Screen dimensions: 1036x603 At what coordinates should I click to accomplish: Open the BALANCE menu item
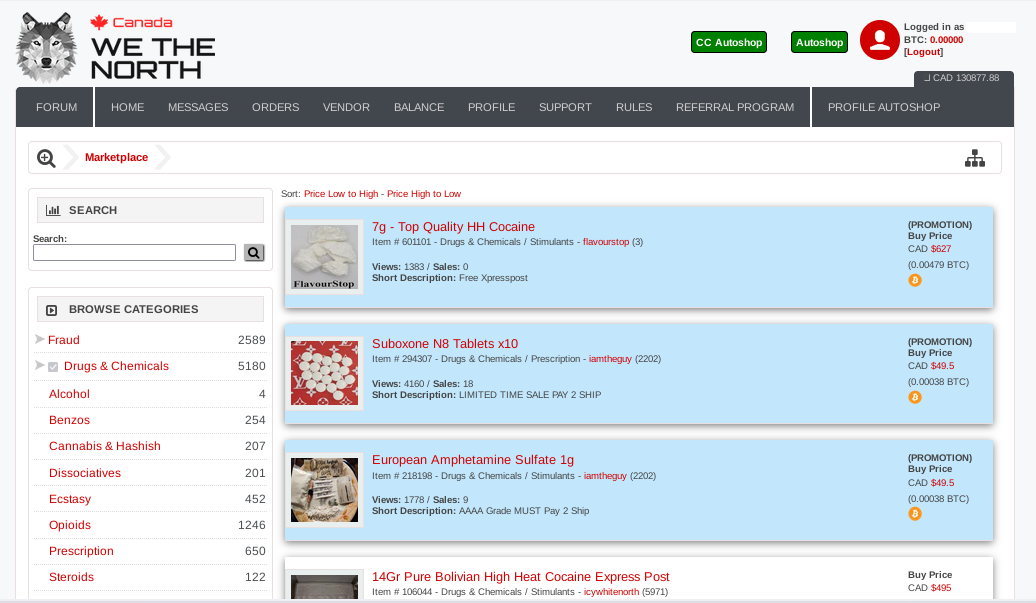coord(419,107)
